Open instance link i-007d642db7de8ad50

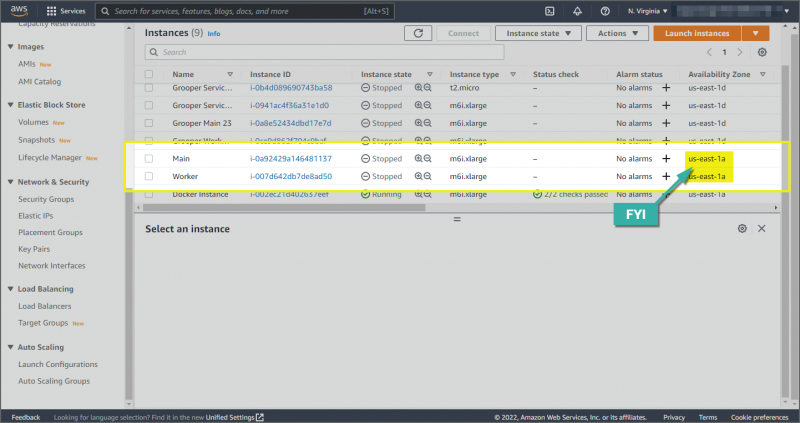[x=291, y=176]
